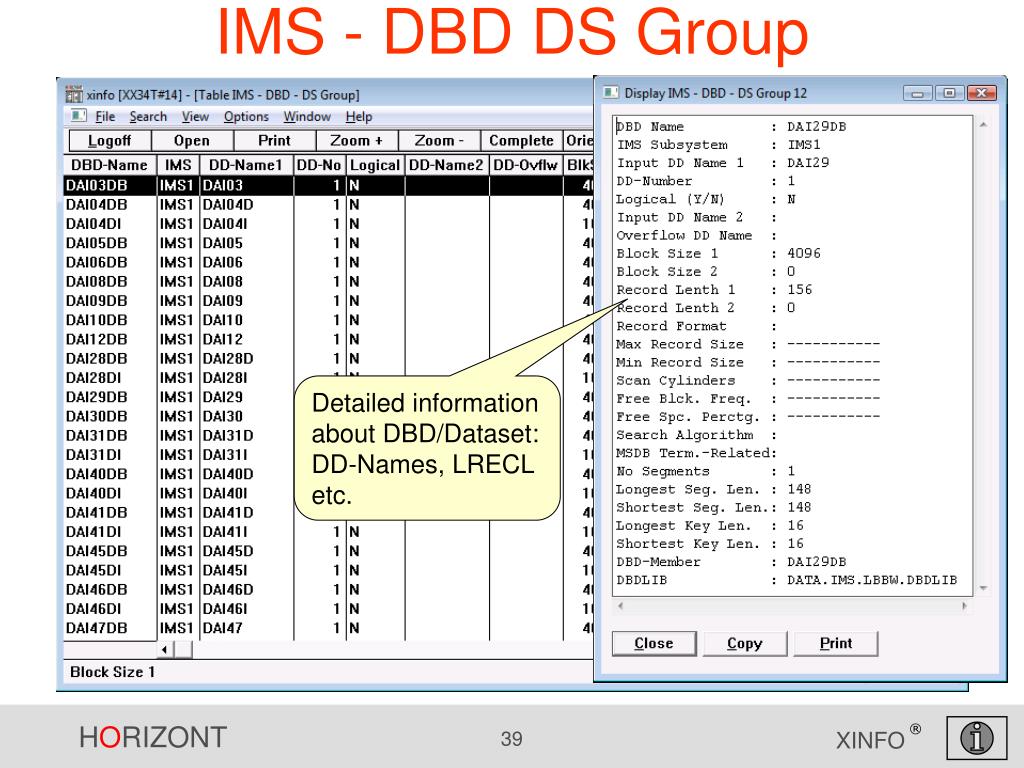Minimize the Display IMS DBD DS Group window

pos(917,93)
